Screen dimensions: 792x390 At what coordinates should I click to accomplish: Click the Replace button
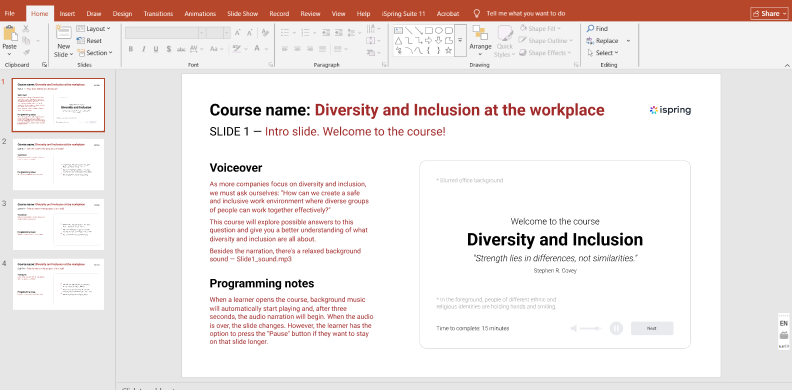coord(603,41)
